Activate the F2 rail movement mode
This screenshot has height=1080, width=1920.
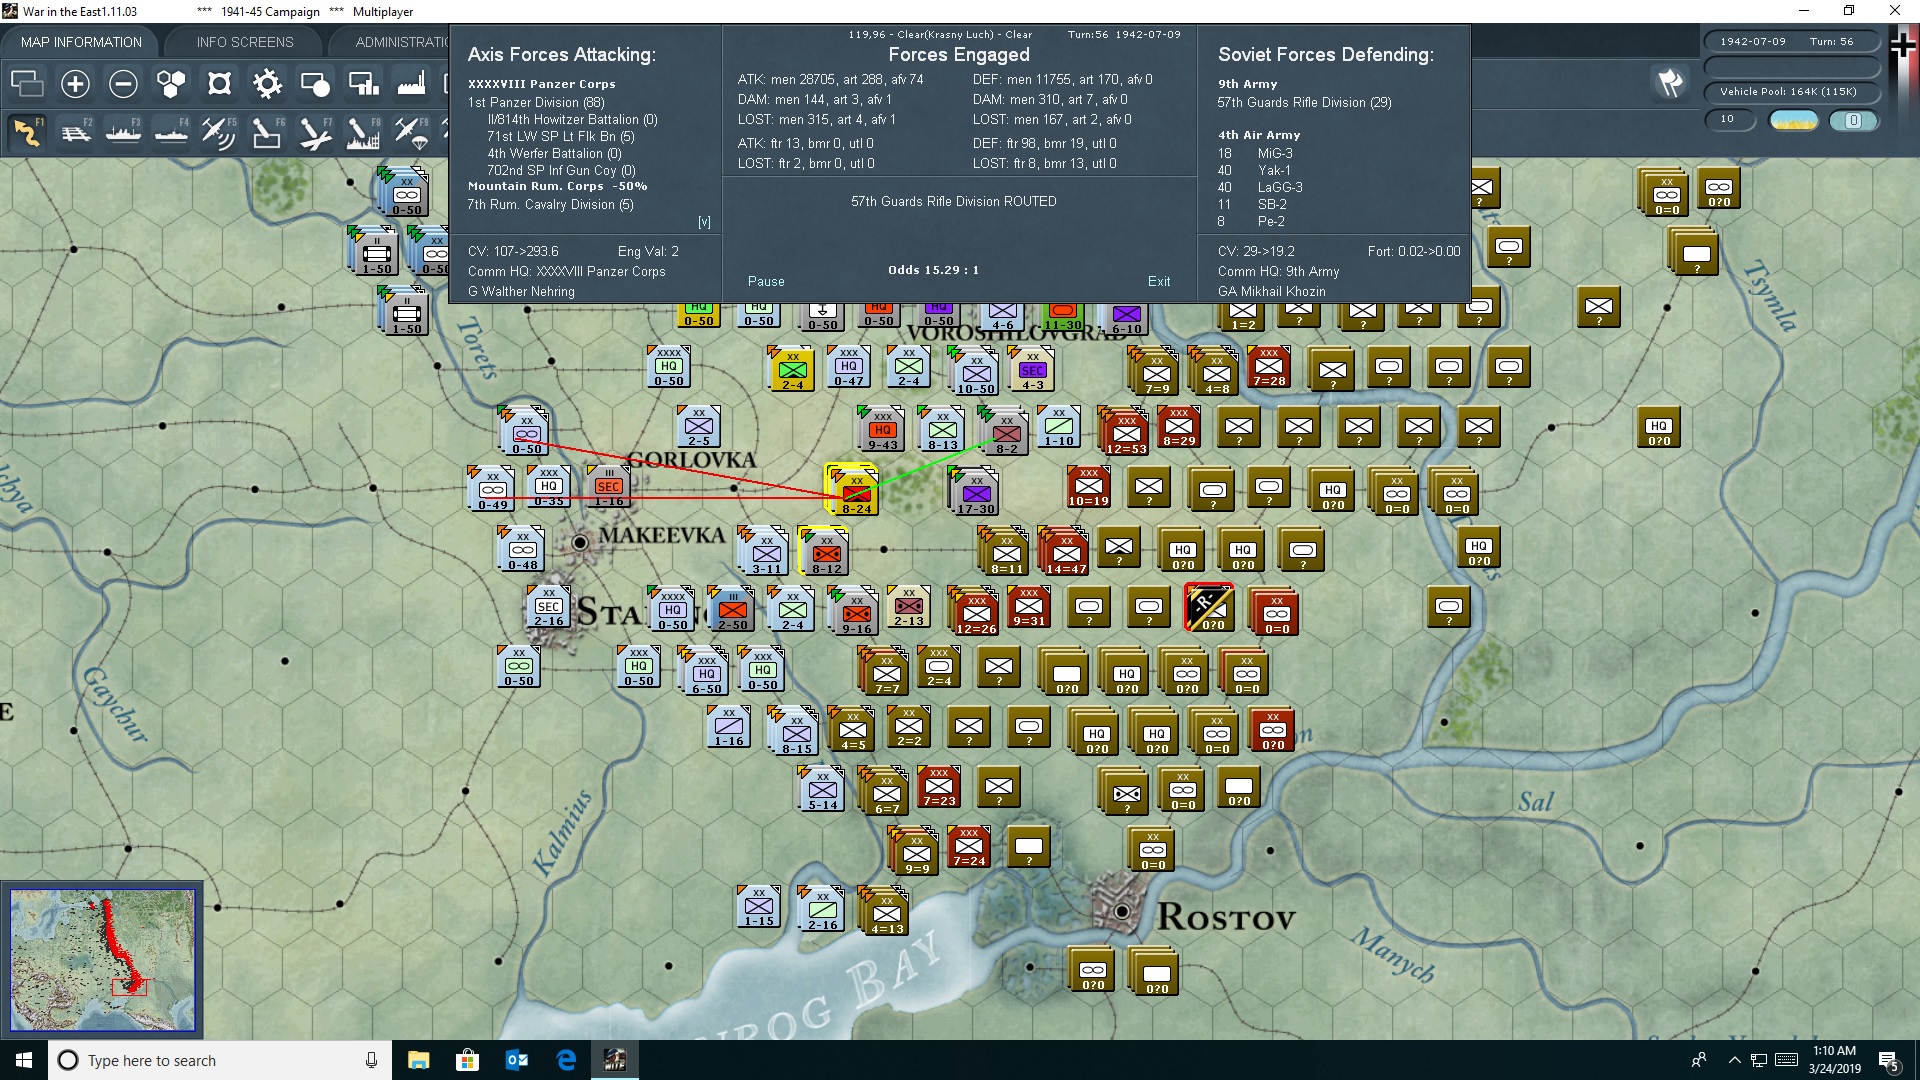point(75,131)
